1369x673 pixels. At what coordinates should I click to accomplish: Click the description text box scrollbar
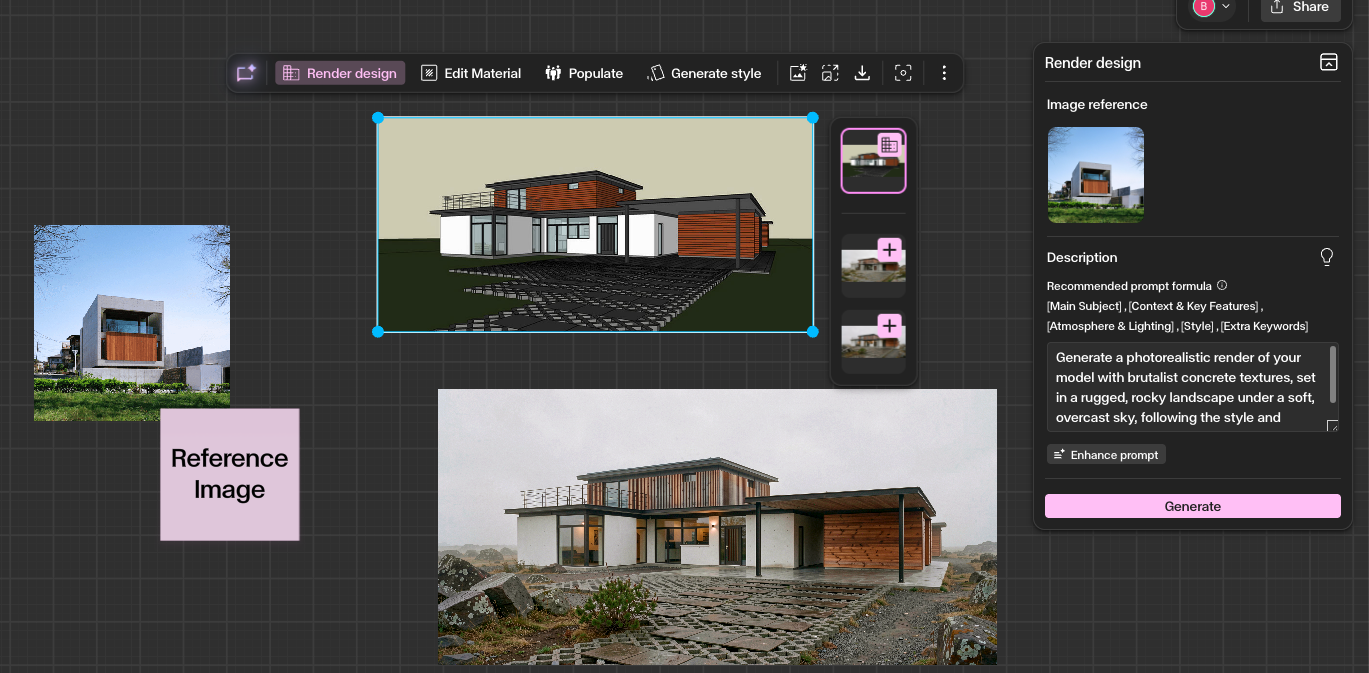[x=1332, y=375]
